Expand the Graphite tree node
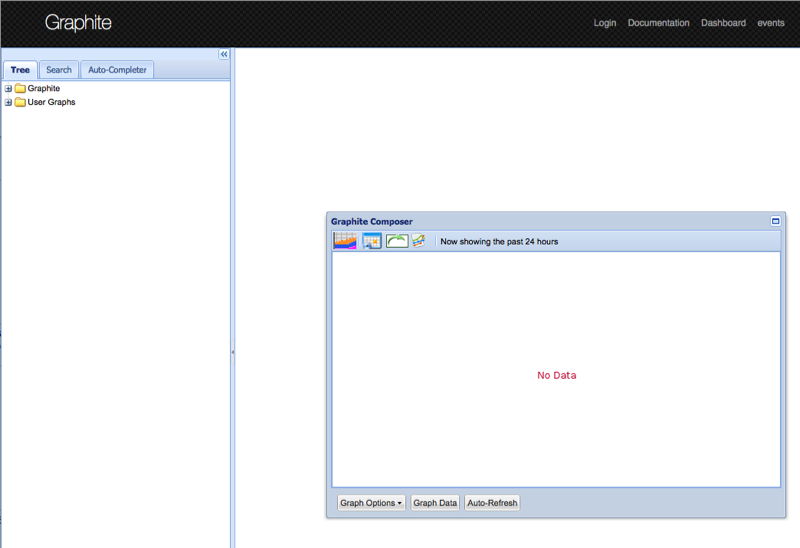Image resolution: width=800 pixels, height=548 pixels. click(x=9, y=89)
